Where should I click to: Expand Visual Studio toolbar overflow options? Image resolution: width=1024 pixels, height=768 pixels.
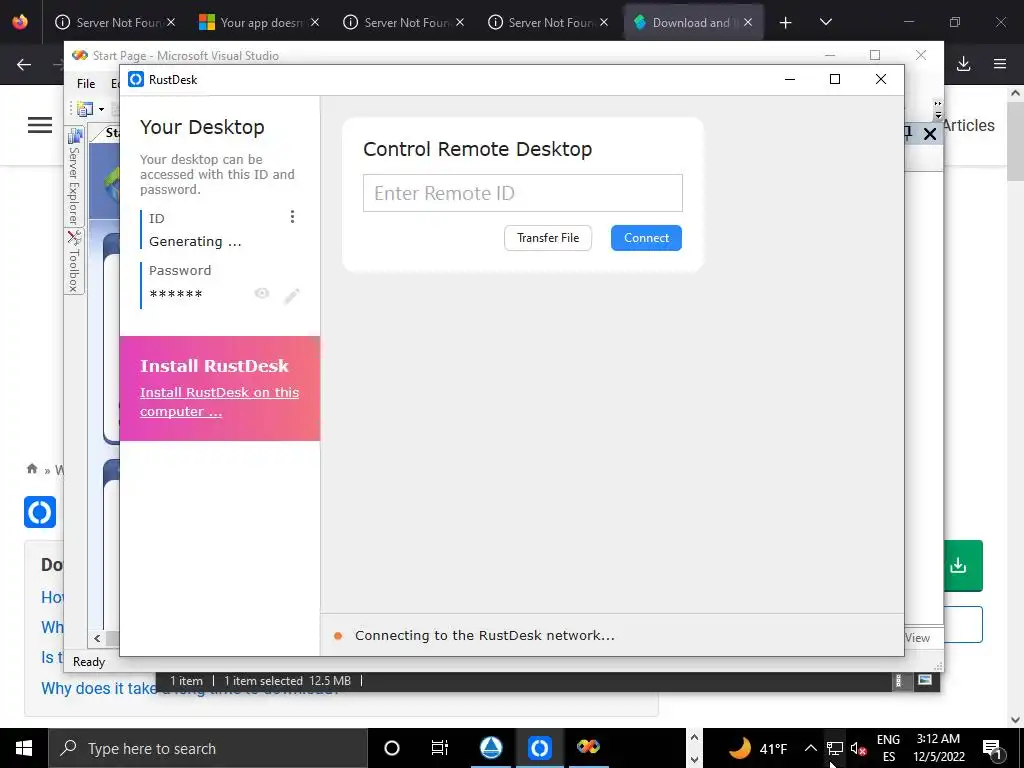click(938, 110)
